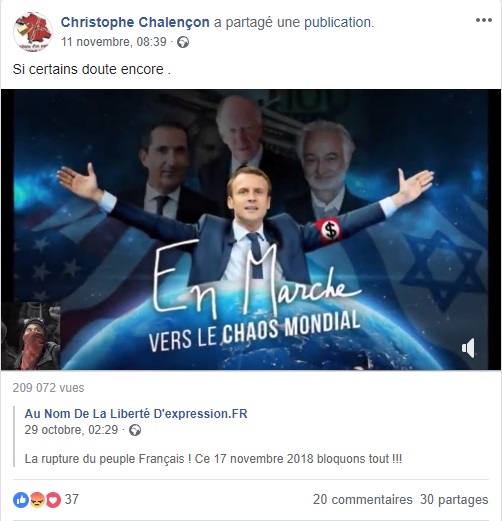This screenshot has width=502, height=521.
Task: Open the '29 octobre, 02:29' original post timestamp
Action: tap(71, 430)
